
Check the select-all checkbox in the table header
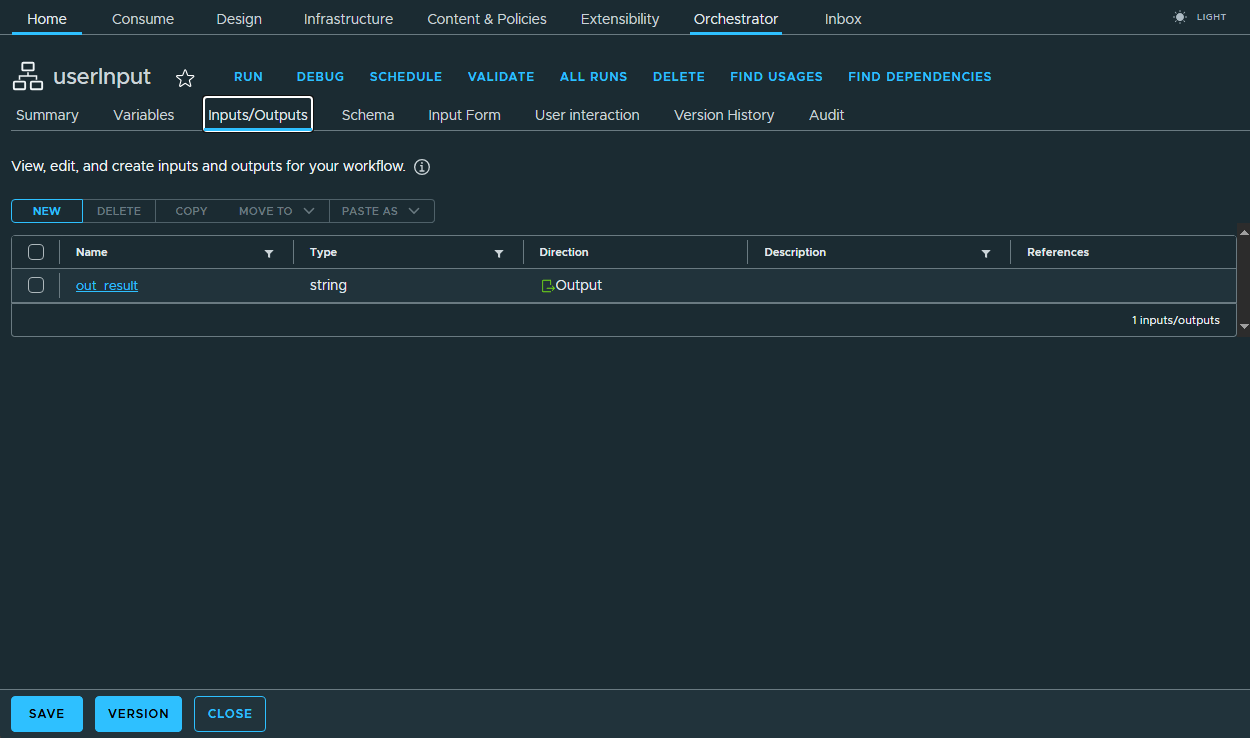click(36, 252)
